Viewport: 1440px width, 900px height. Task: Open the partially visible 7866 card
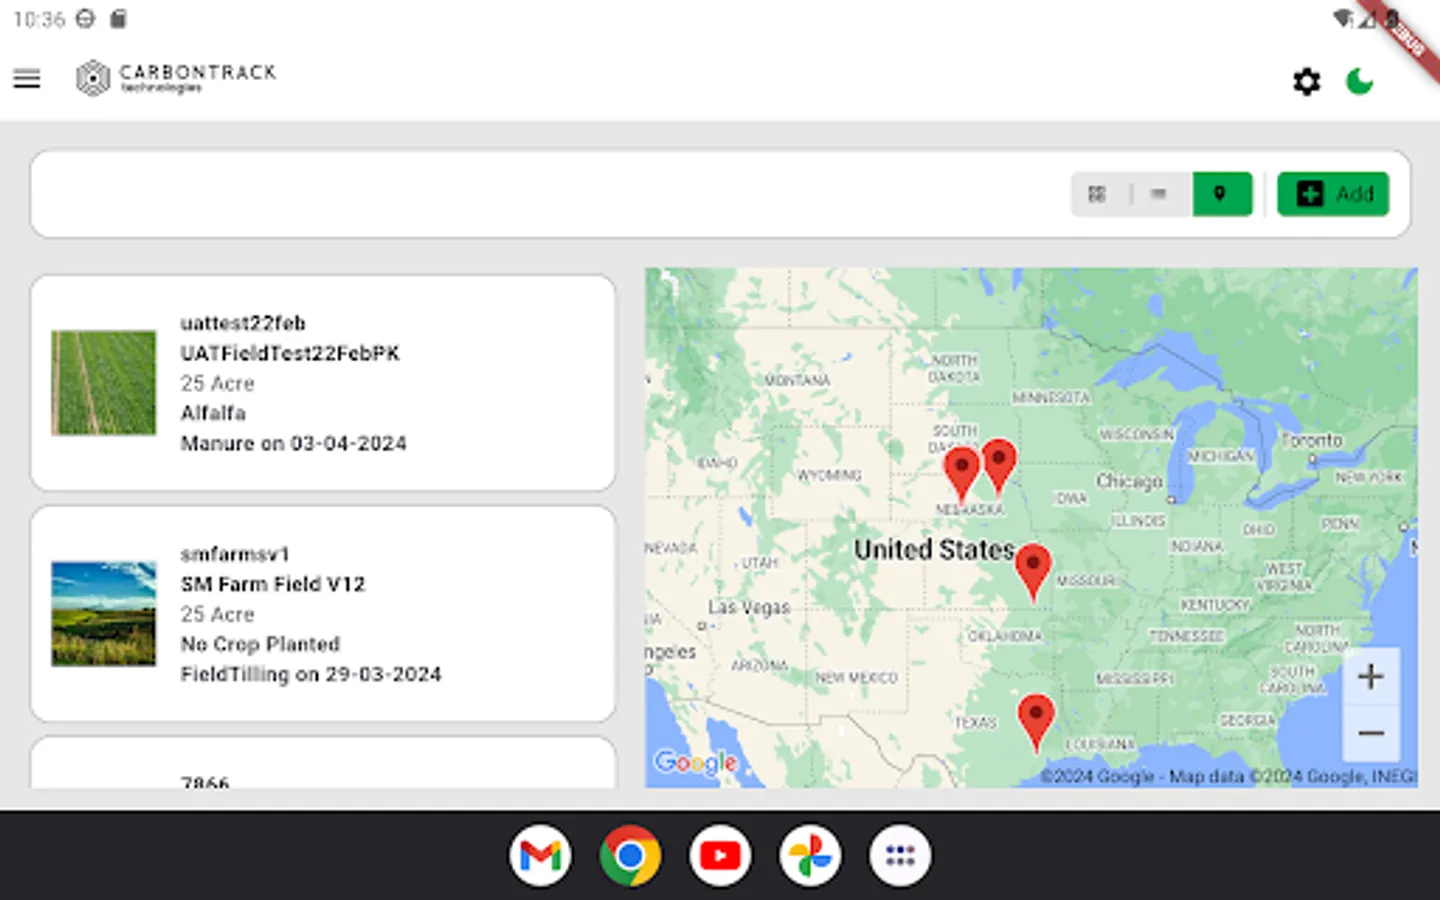pos(323,763)
